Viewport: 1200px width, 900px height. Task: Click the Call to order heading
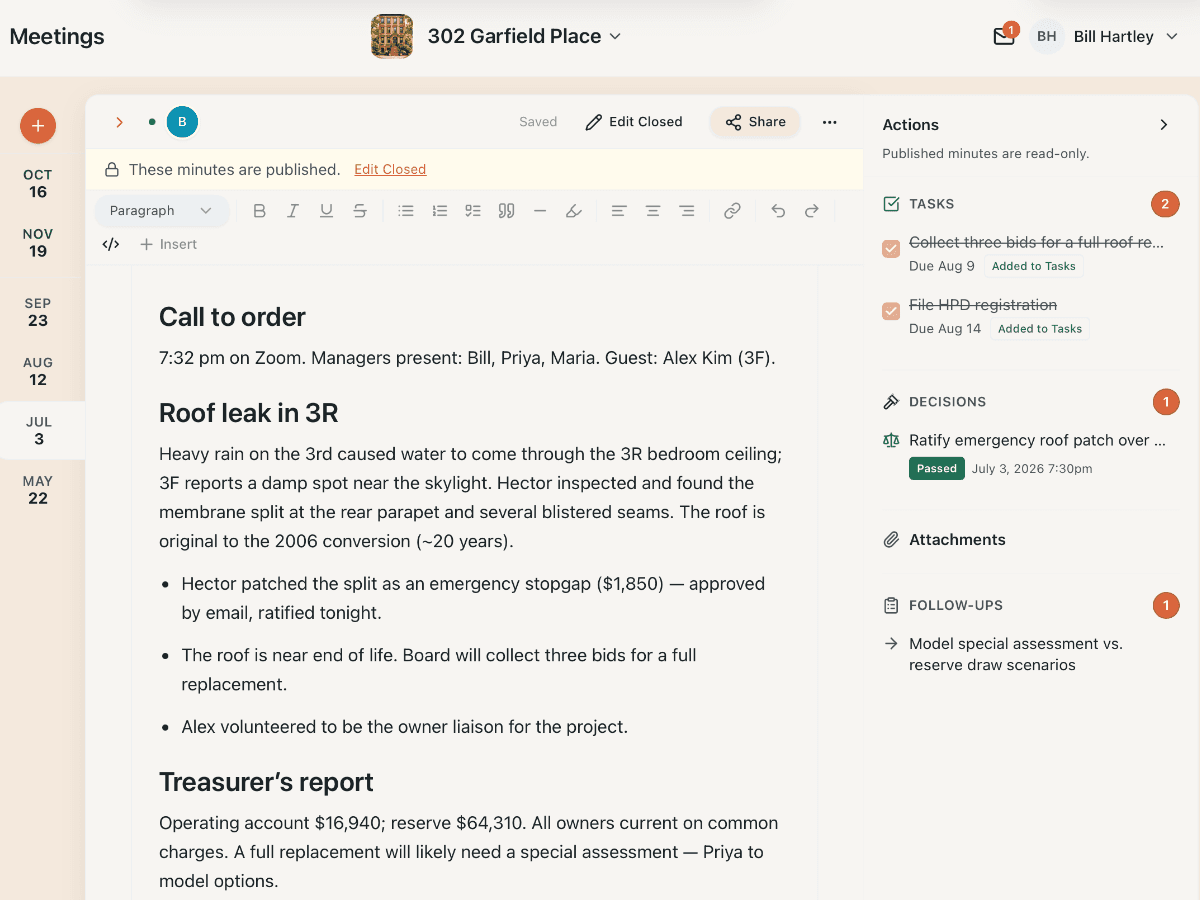(232, 317)
